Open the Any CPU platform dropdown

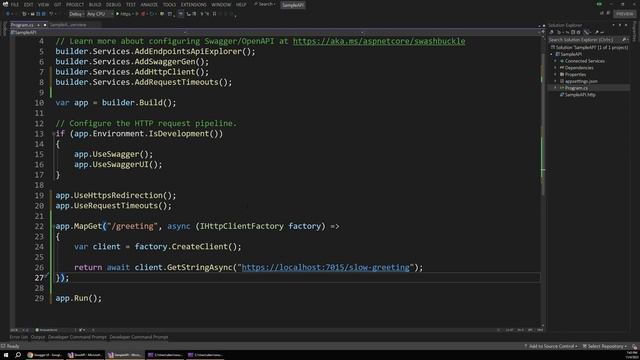pos(99,14)
